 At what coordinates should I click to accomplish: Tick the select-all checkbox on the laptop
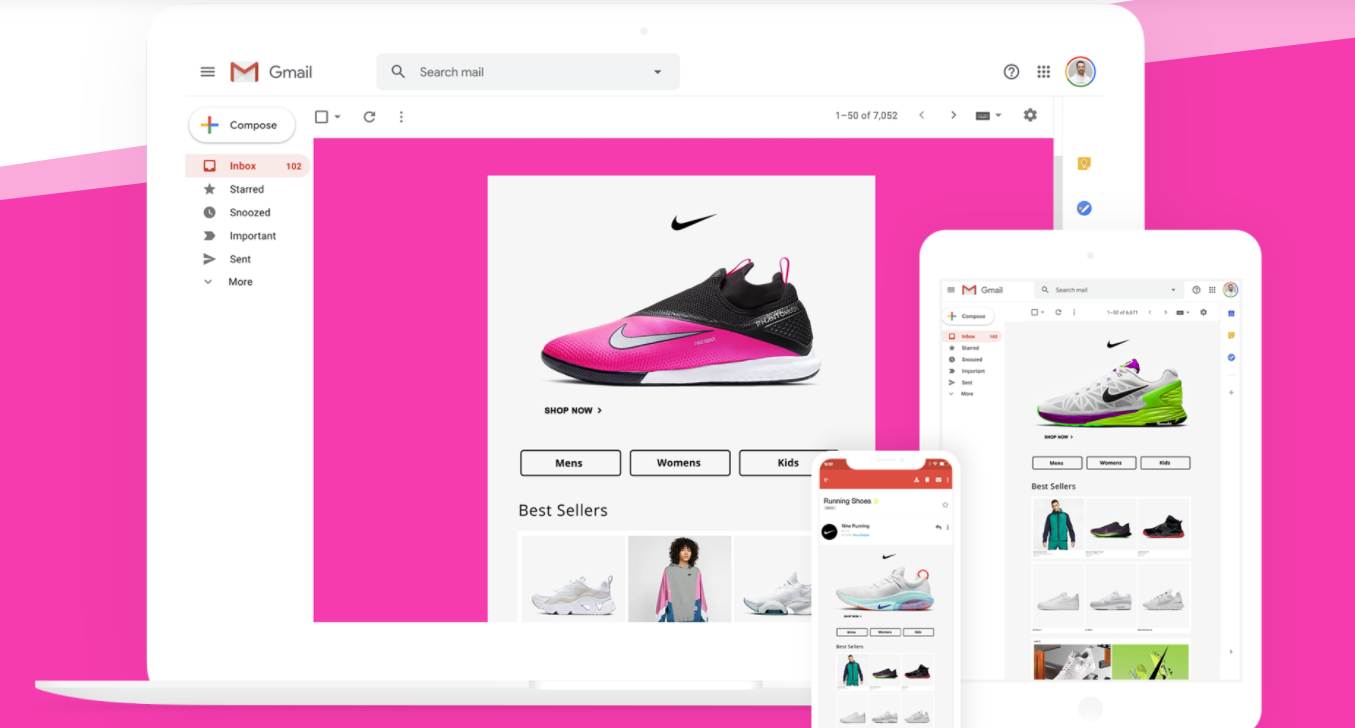pyautogui.click(x=321, y=116)
